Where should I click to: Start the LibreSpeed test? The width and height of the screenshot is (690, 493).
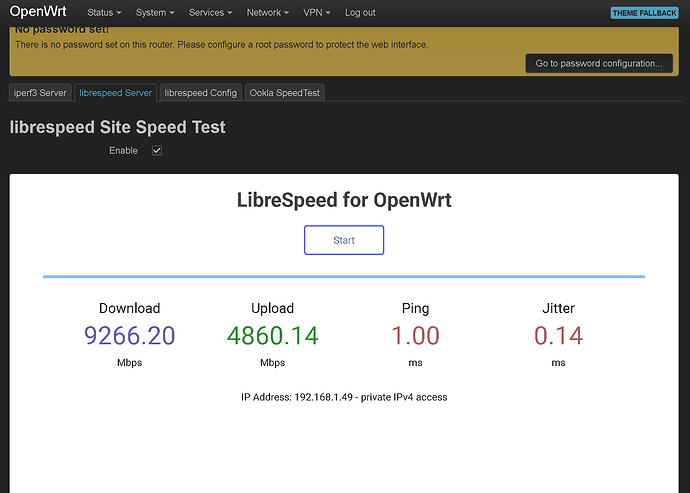tap(344, 240)
